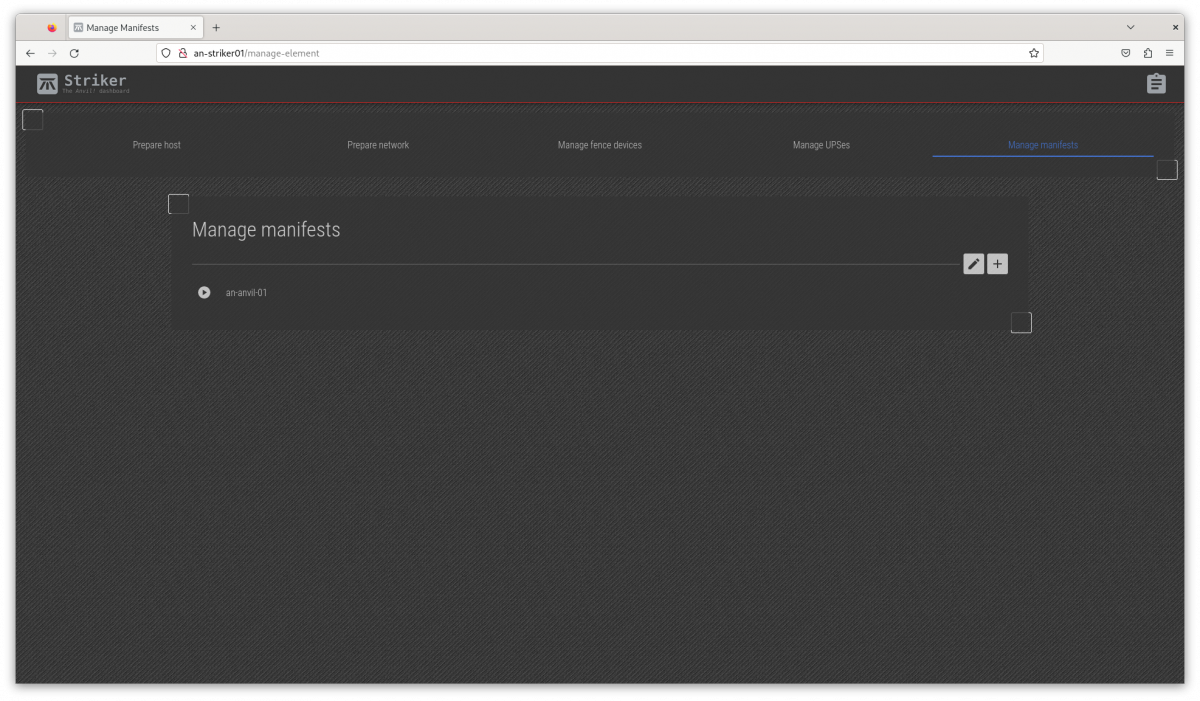Reload the page with the refresh icon

74,53
